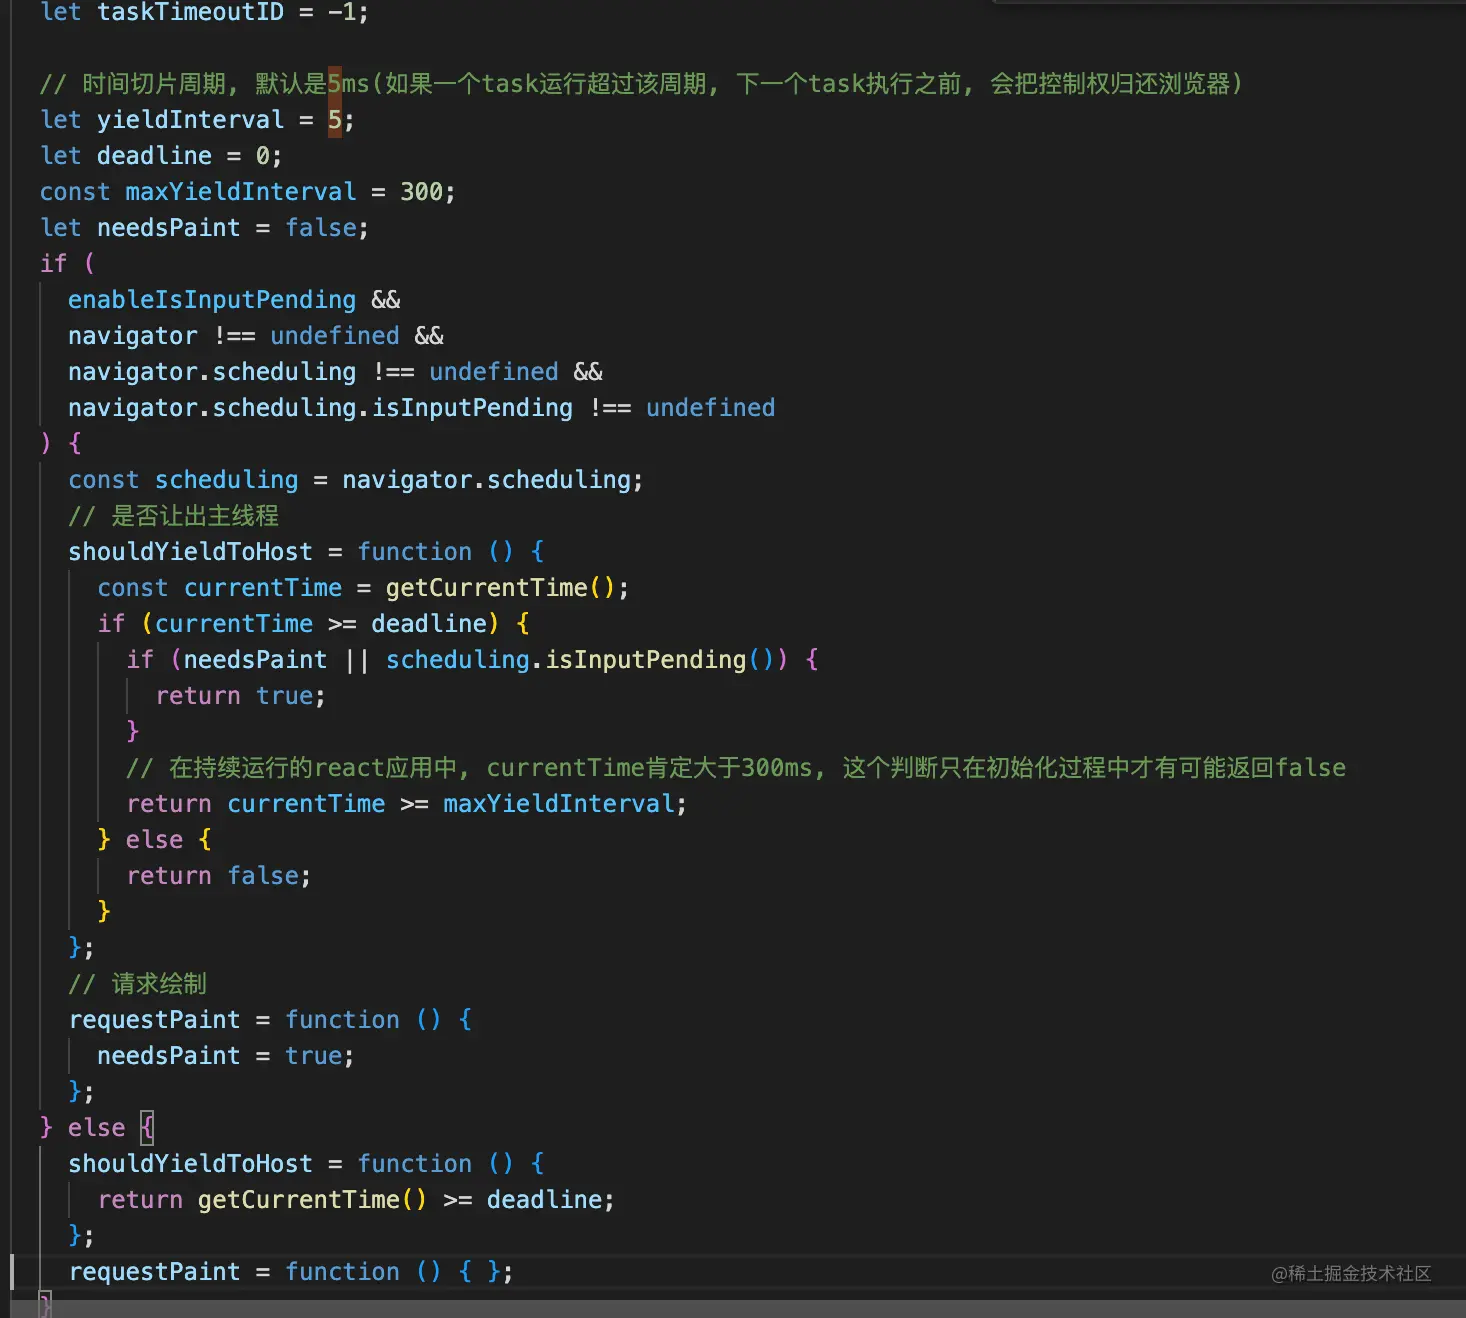1466x1318 pixels.
Task: Select yieldInterval in its let declaration
Action: point(190,120)
